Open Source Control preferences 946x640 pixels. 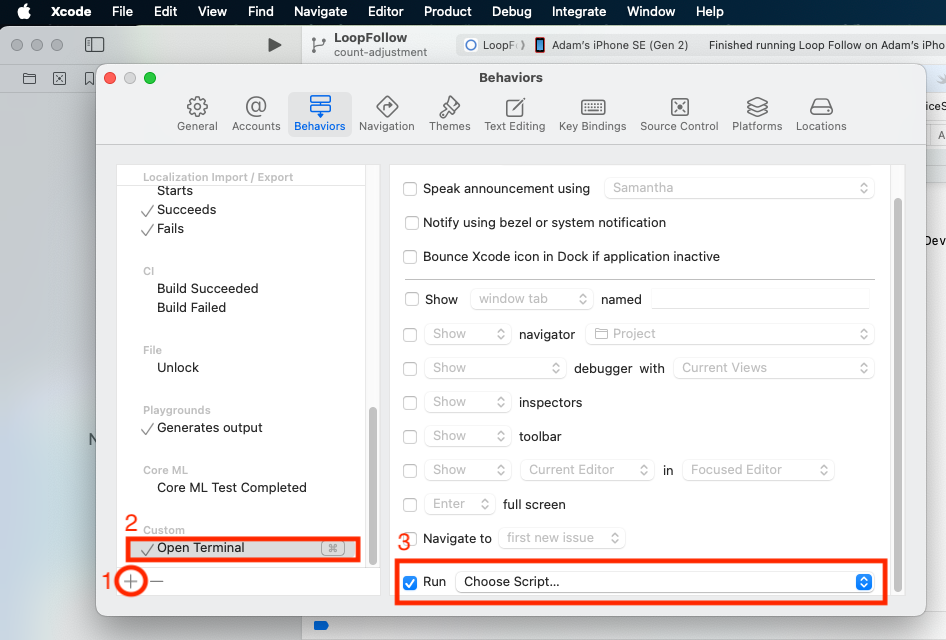click(679, 113)
